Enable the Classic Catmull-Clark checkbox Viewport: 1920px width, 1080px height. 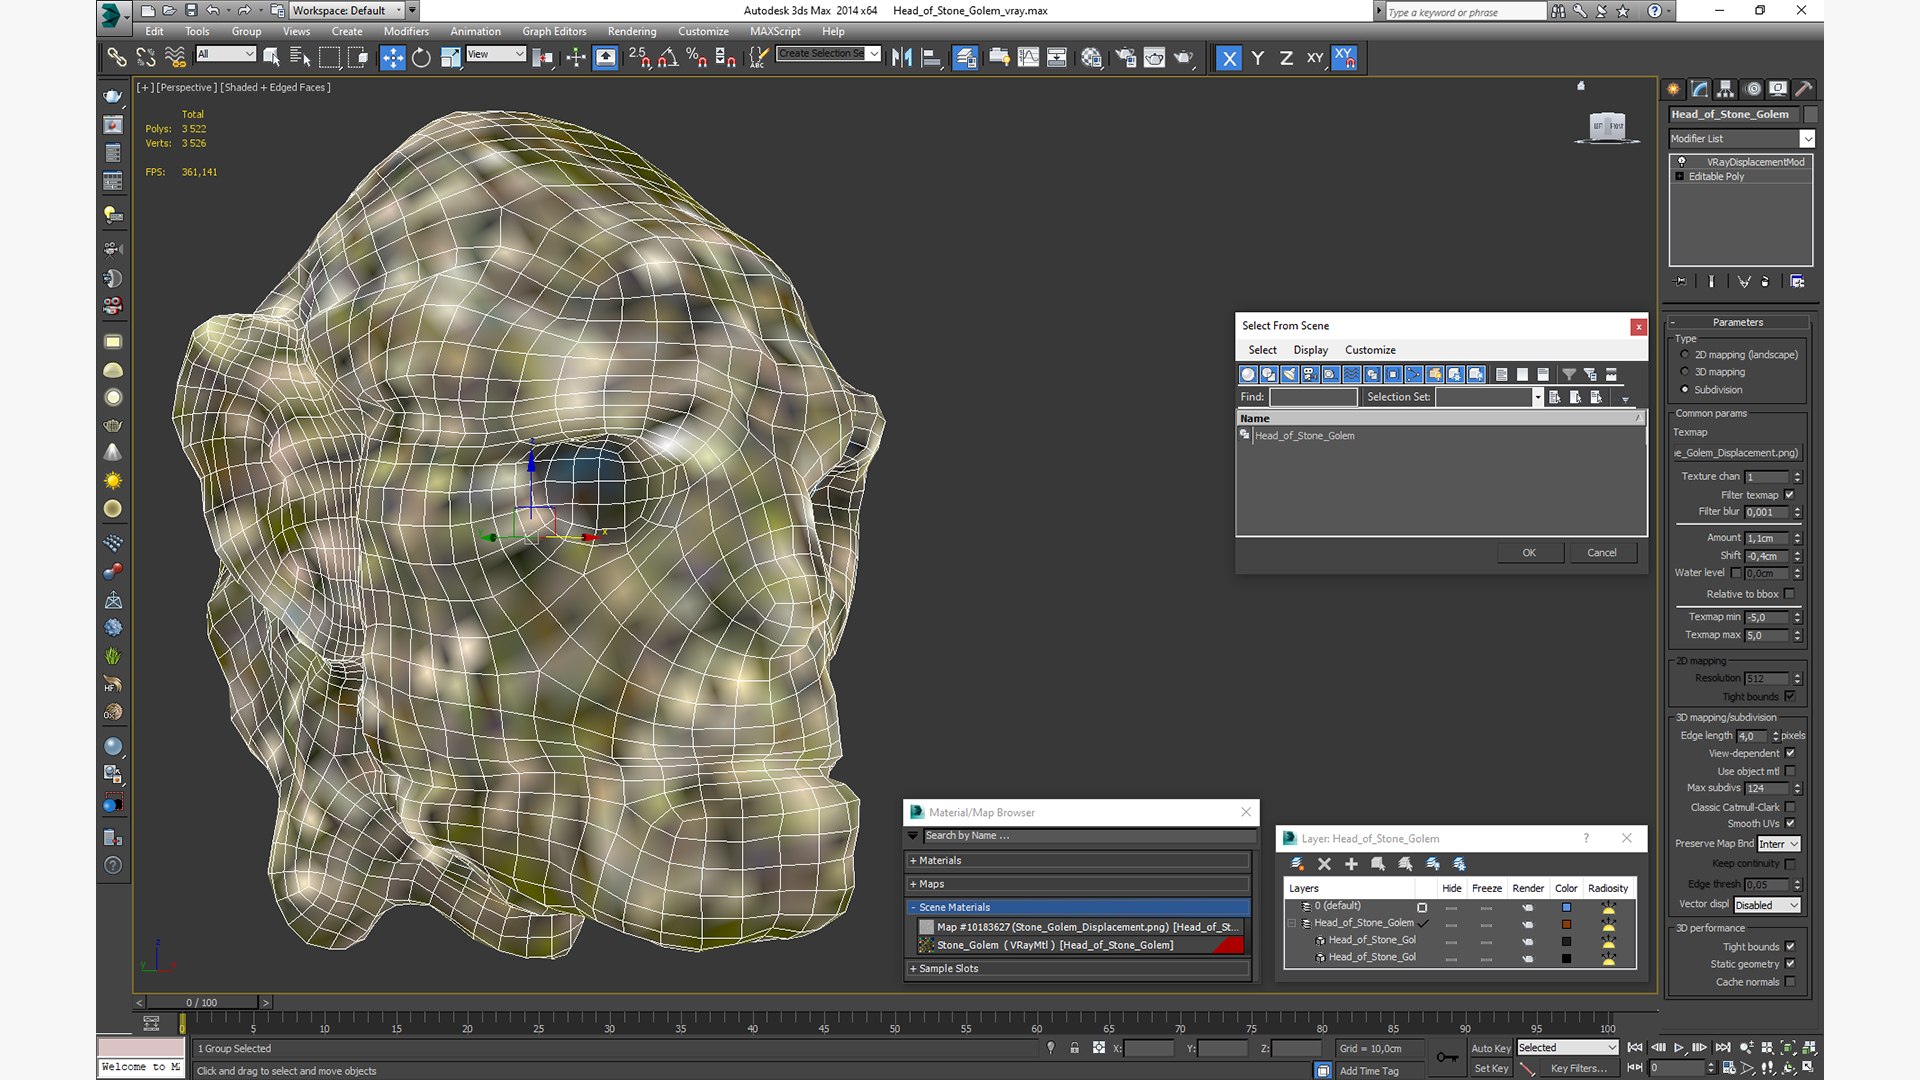tap(1790, 807)
